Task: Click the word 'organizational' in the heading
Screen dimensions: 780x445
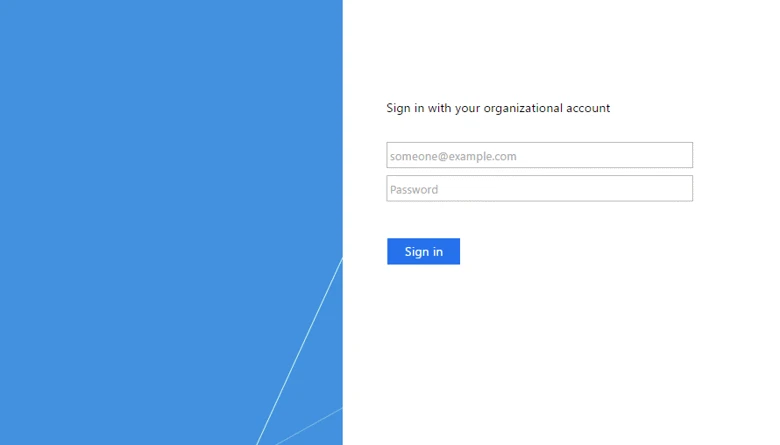Action: click(x=523, y=108)
